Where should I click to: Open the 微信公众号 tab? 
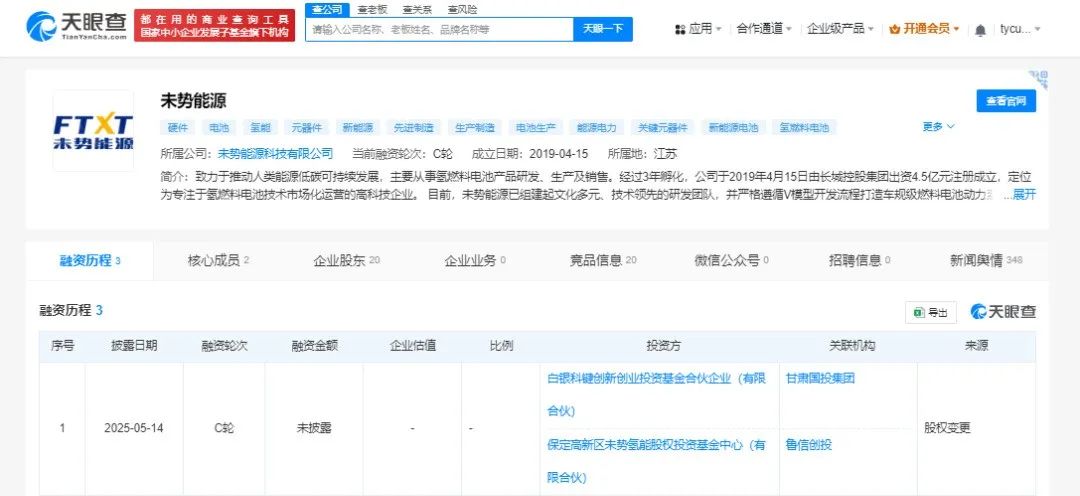click(731, 260)
